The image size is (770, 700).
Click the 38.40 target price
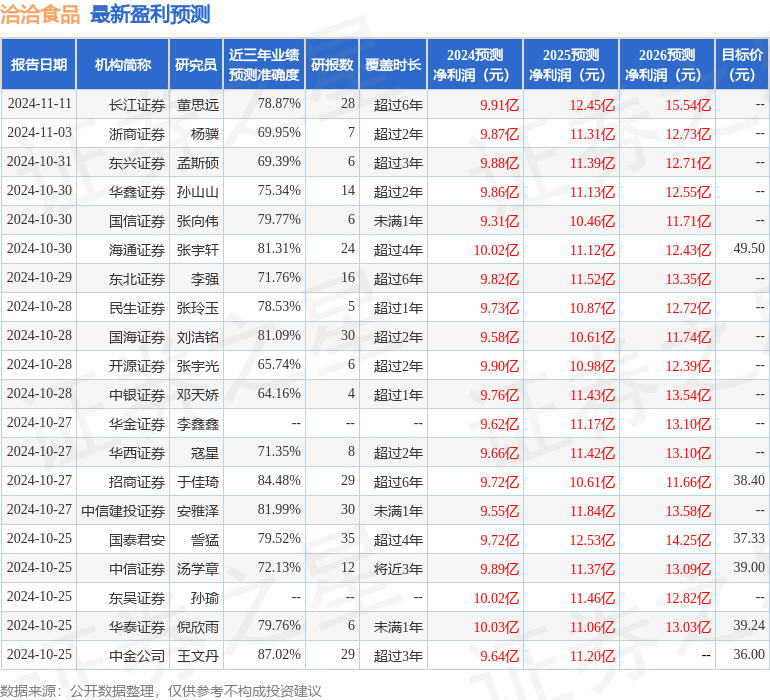pyautogui.click(x=749, y=480)
